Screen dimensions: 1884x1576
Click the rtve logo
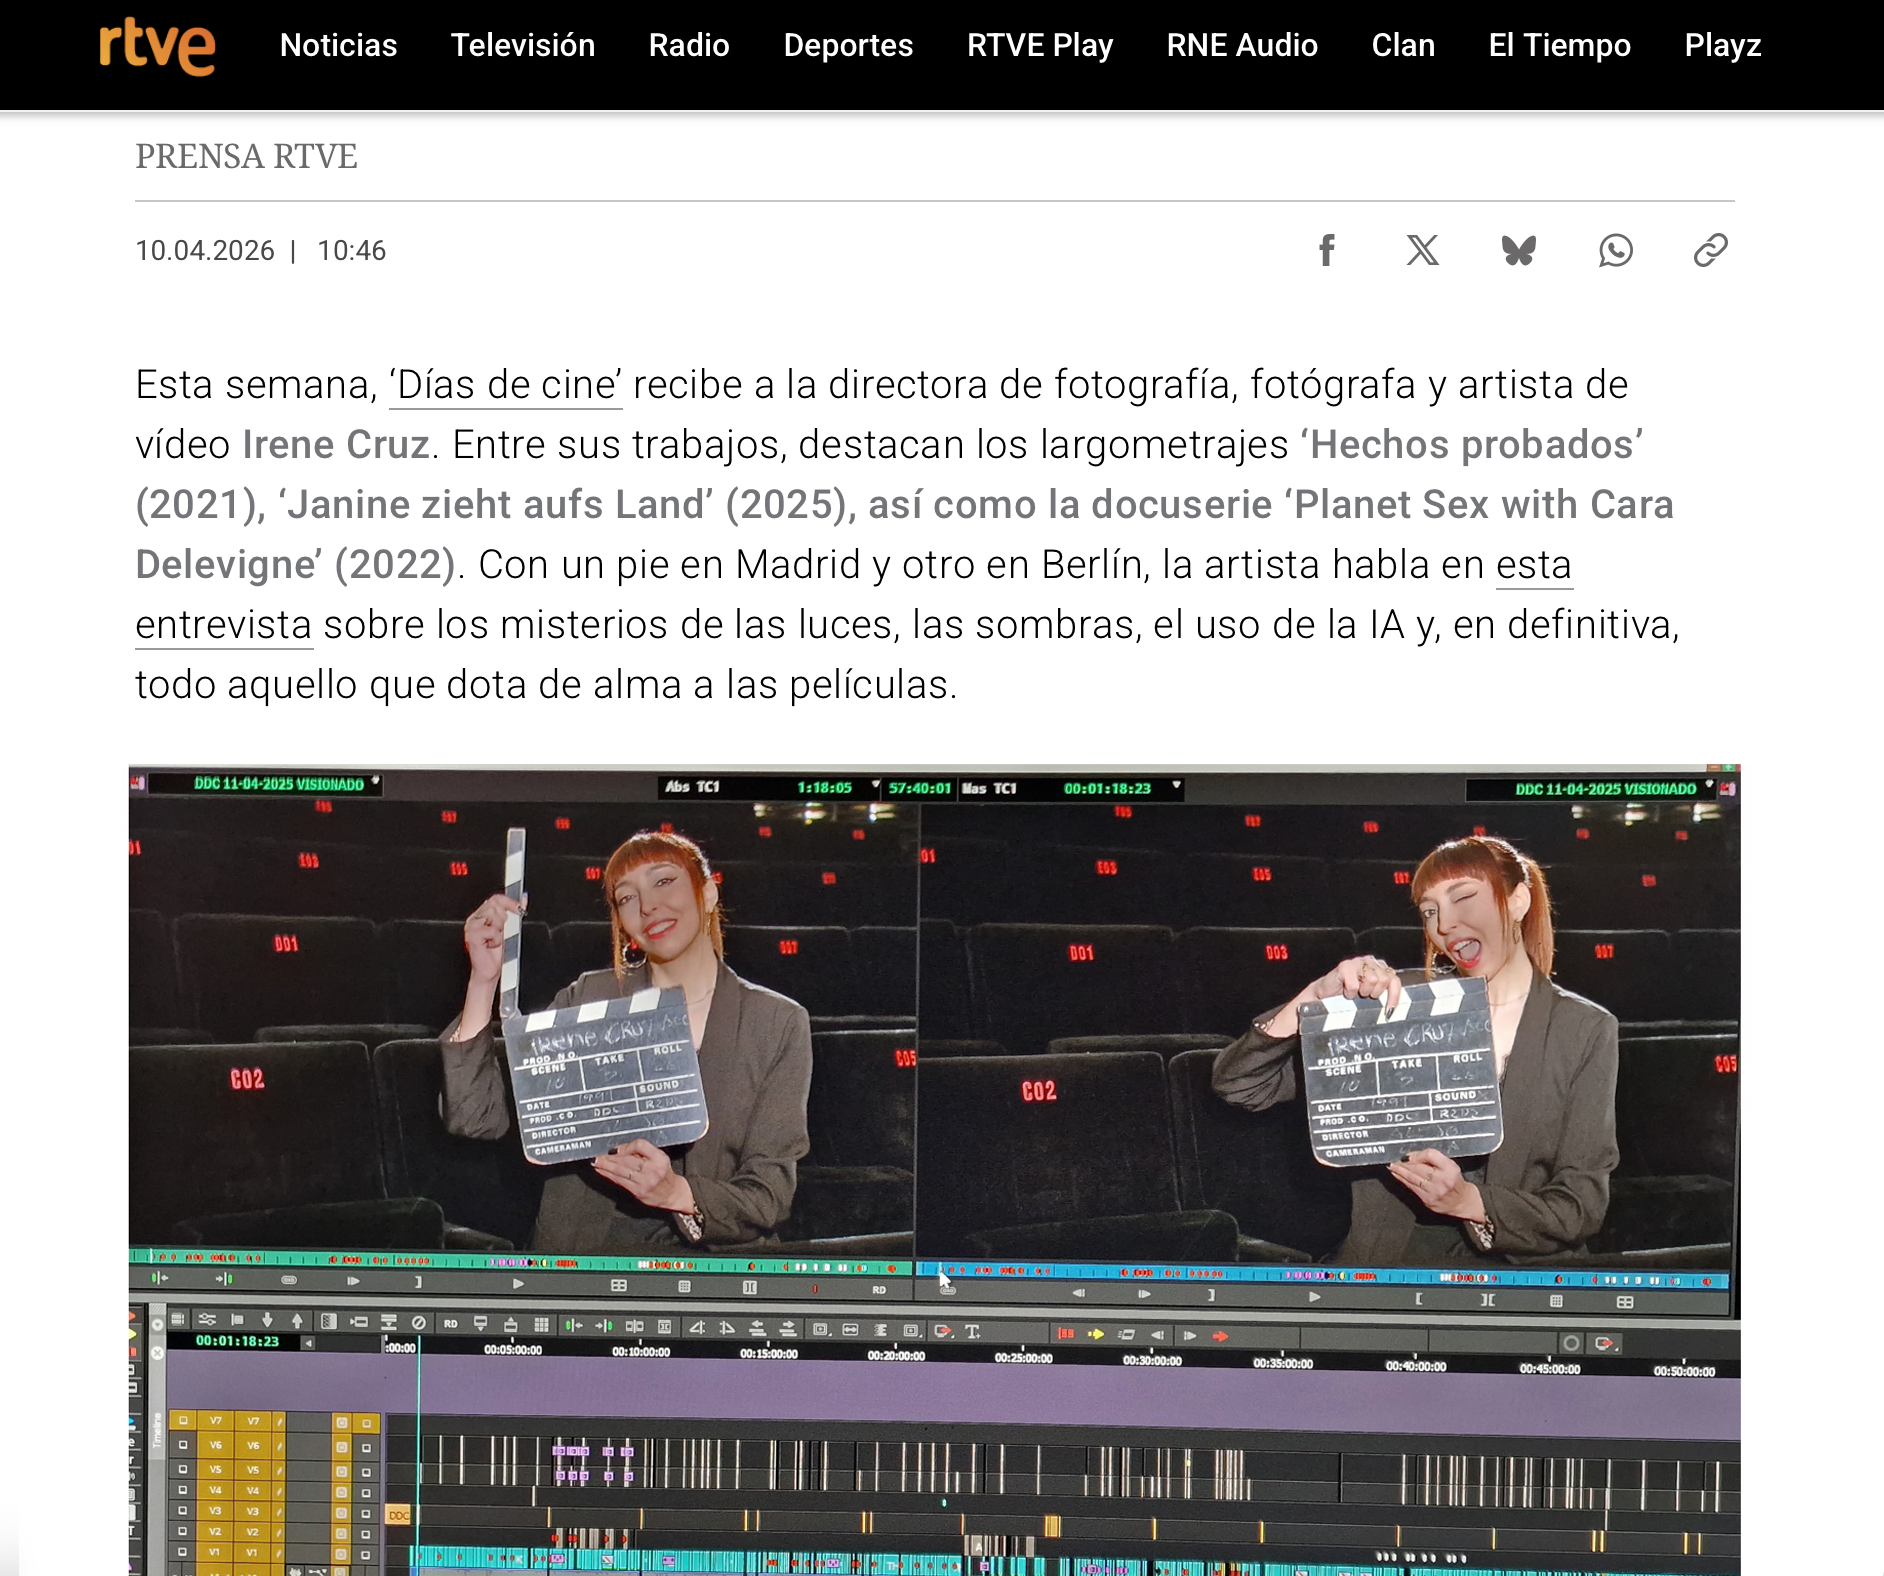pyautogui.click(x=157, y=46)
